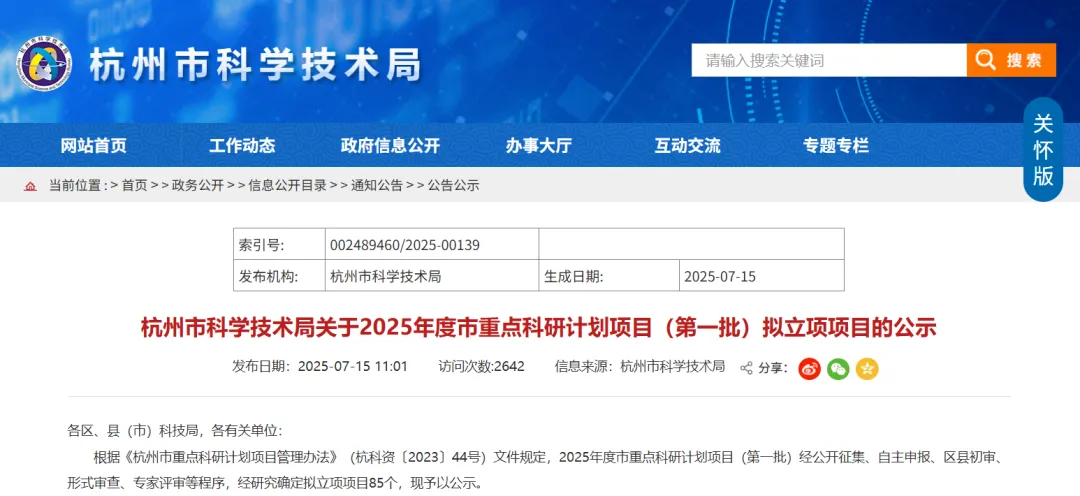The width and height of the screenshot is (1080, 496).
Task: Click the home icon beside 当前位置
Action: (30, 186)
